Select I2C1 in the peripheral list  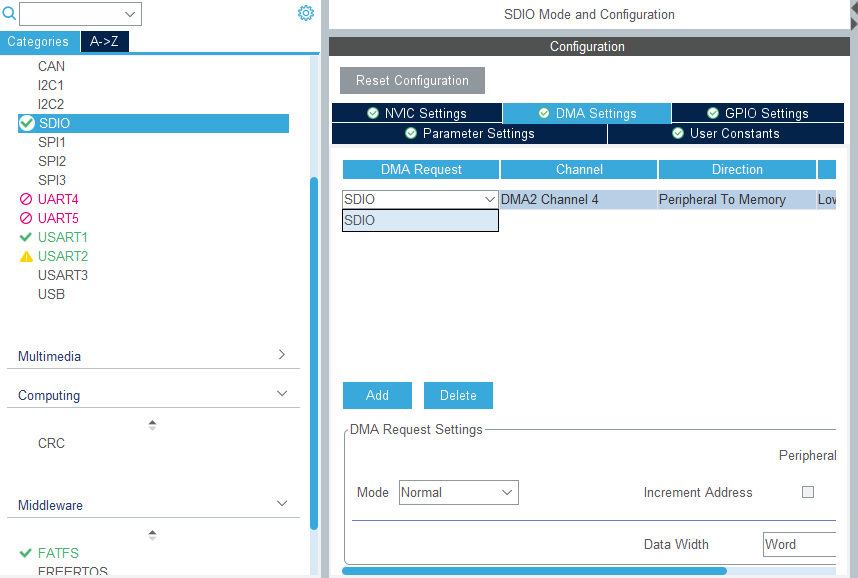[51, 85]
